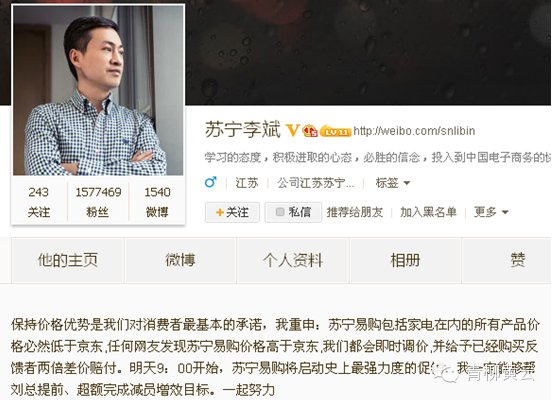Switch to the 相册 tab
This screenshot has height=400, width=553.
tap(405, 260)
